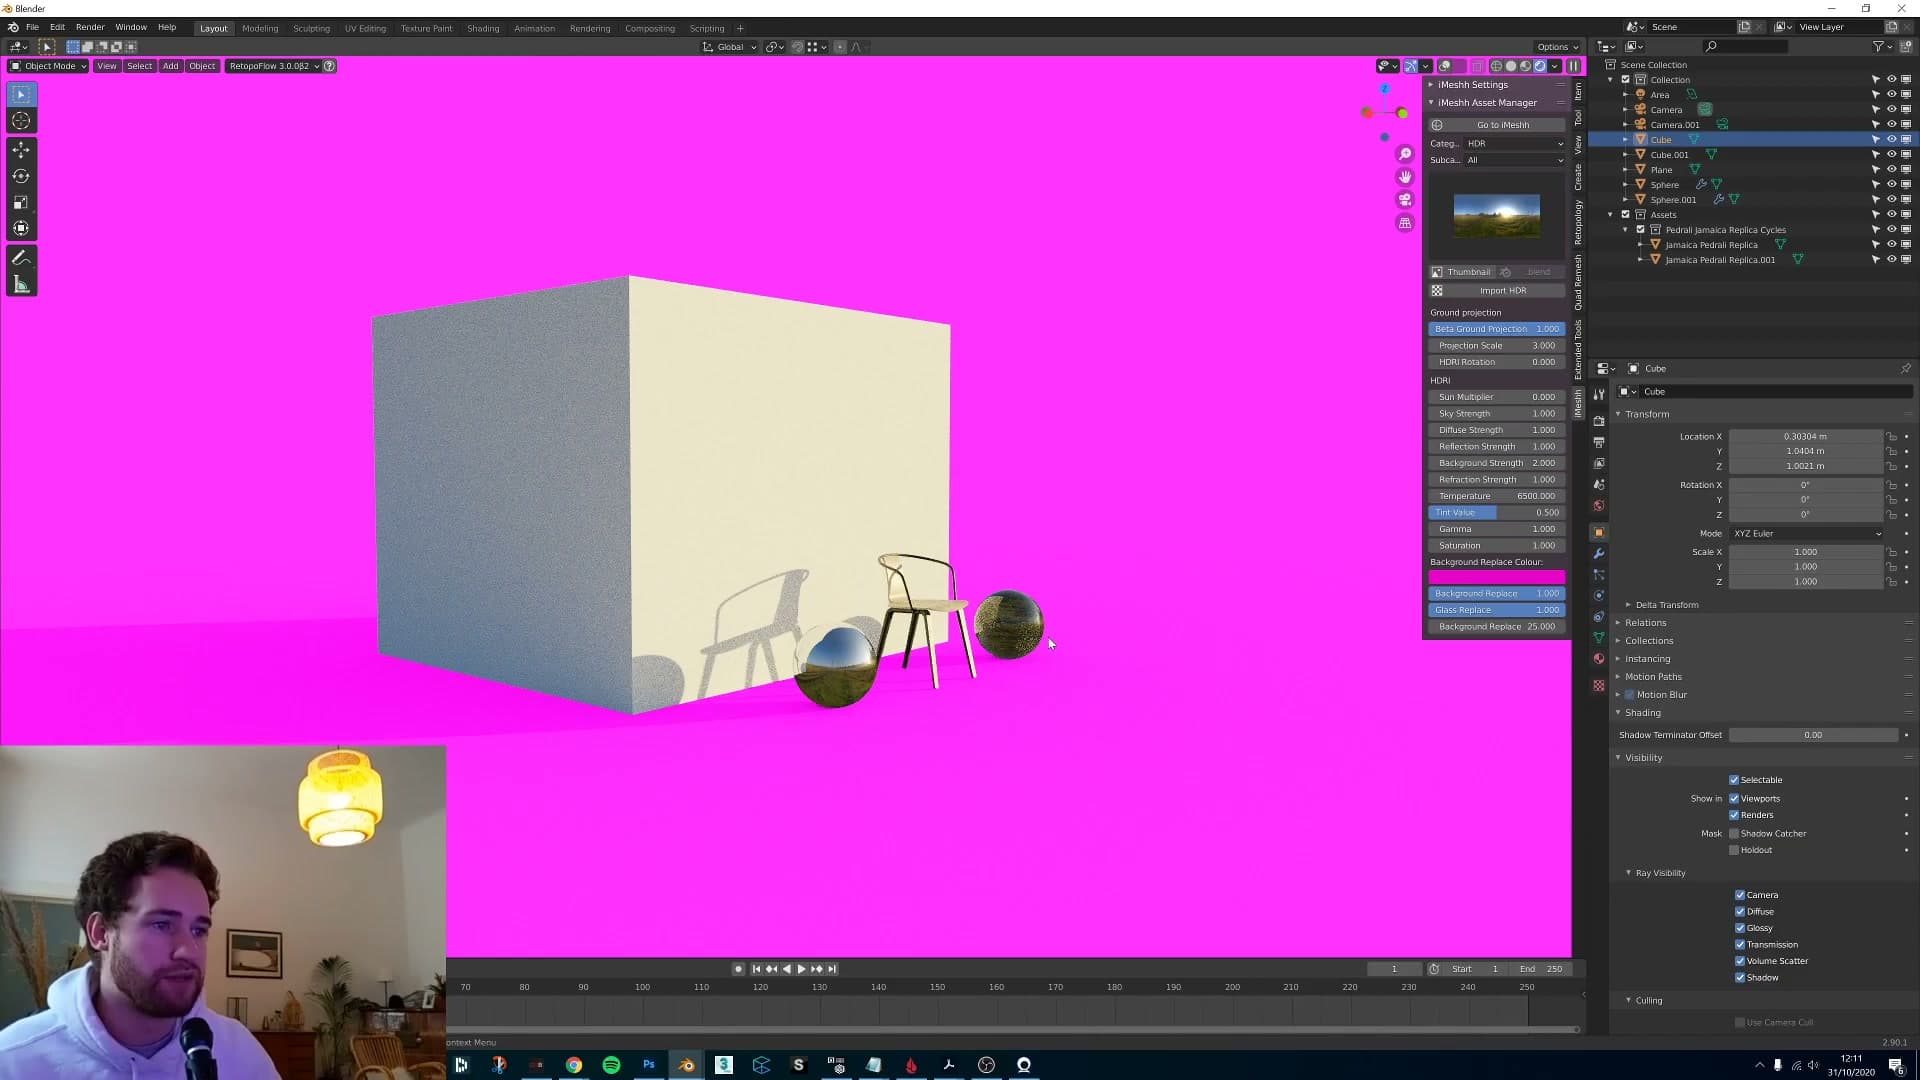Pick the Background Replace Colour swatch
Screen dimensions: 1920x1080
pyautogui.click(x=1497, y=577)
